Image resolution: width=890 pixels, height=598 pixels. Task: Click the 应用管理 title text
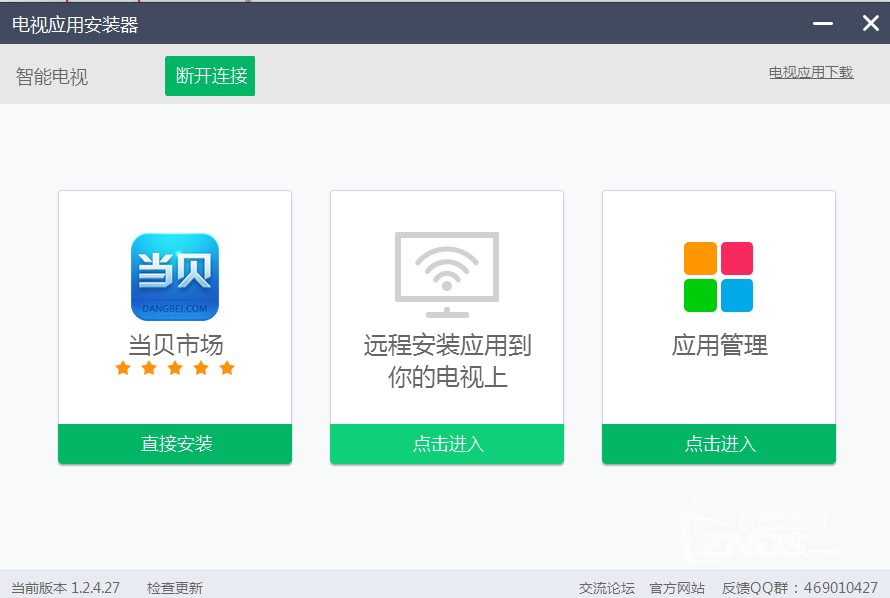point(719,345)
